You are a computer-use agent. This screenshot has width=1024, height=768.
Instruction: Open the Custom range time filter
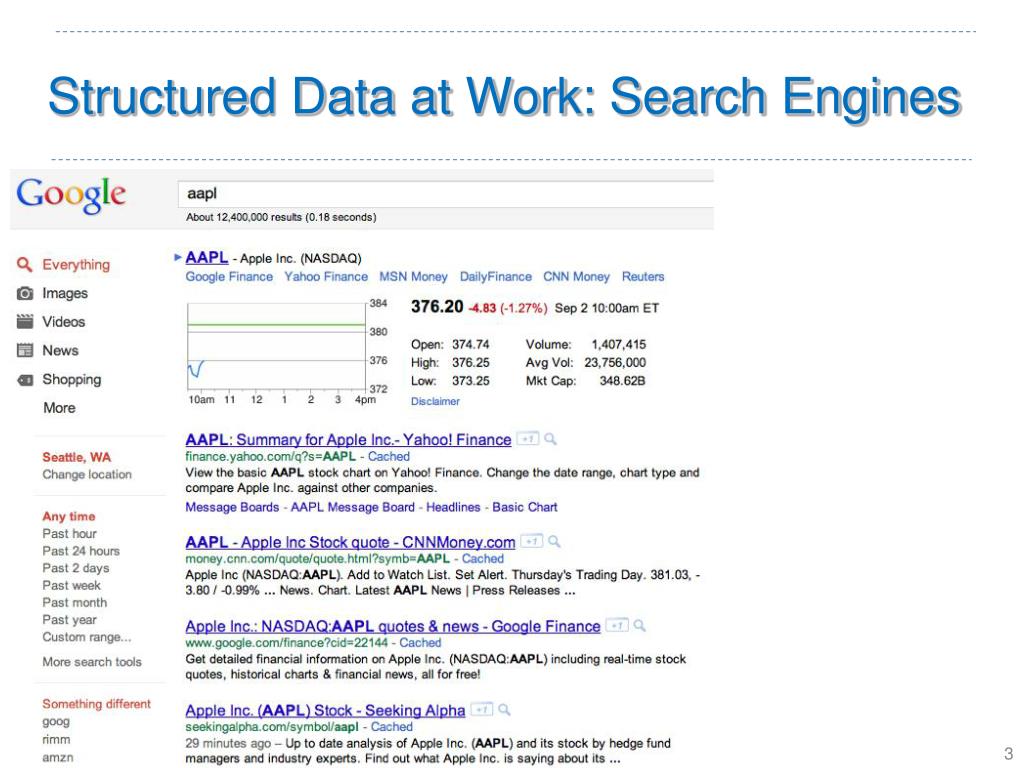point(87,637)
